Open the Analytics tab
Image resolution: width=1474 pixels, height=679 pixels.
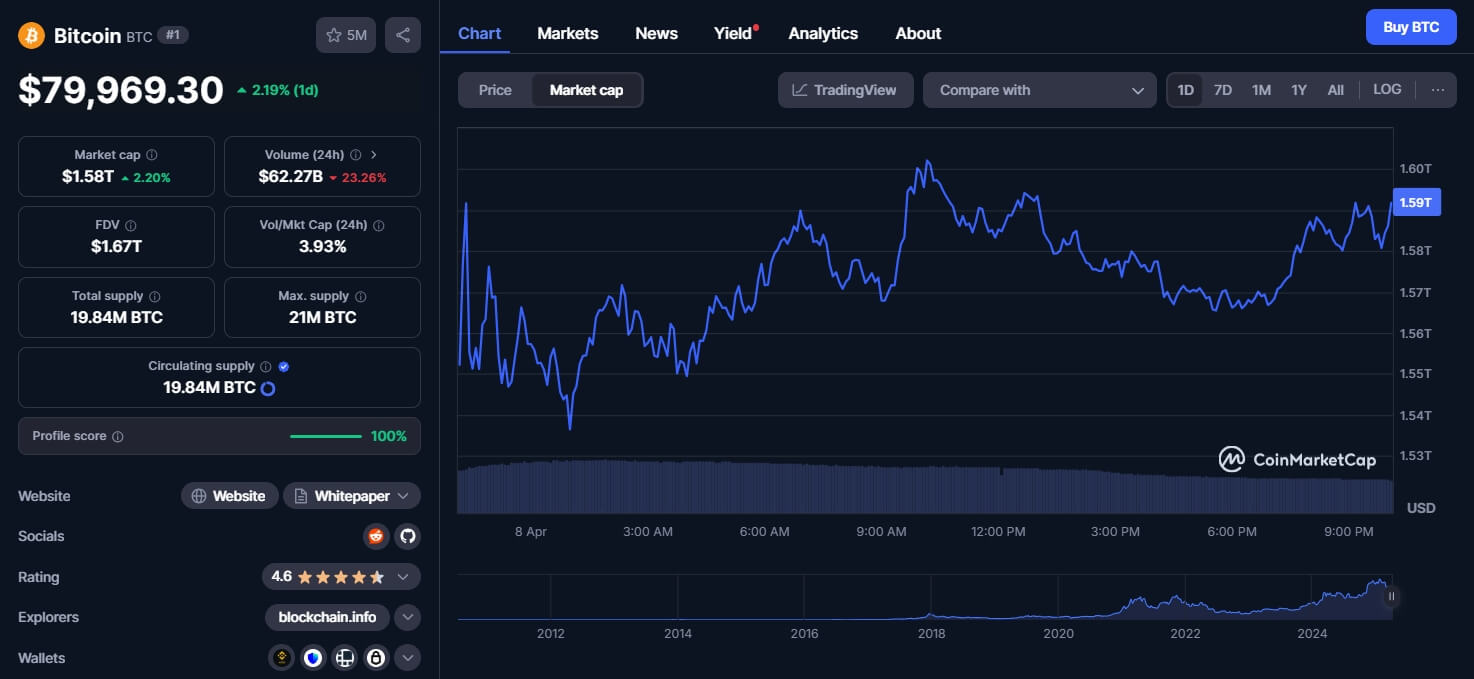click(x=822, y=33)
